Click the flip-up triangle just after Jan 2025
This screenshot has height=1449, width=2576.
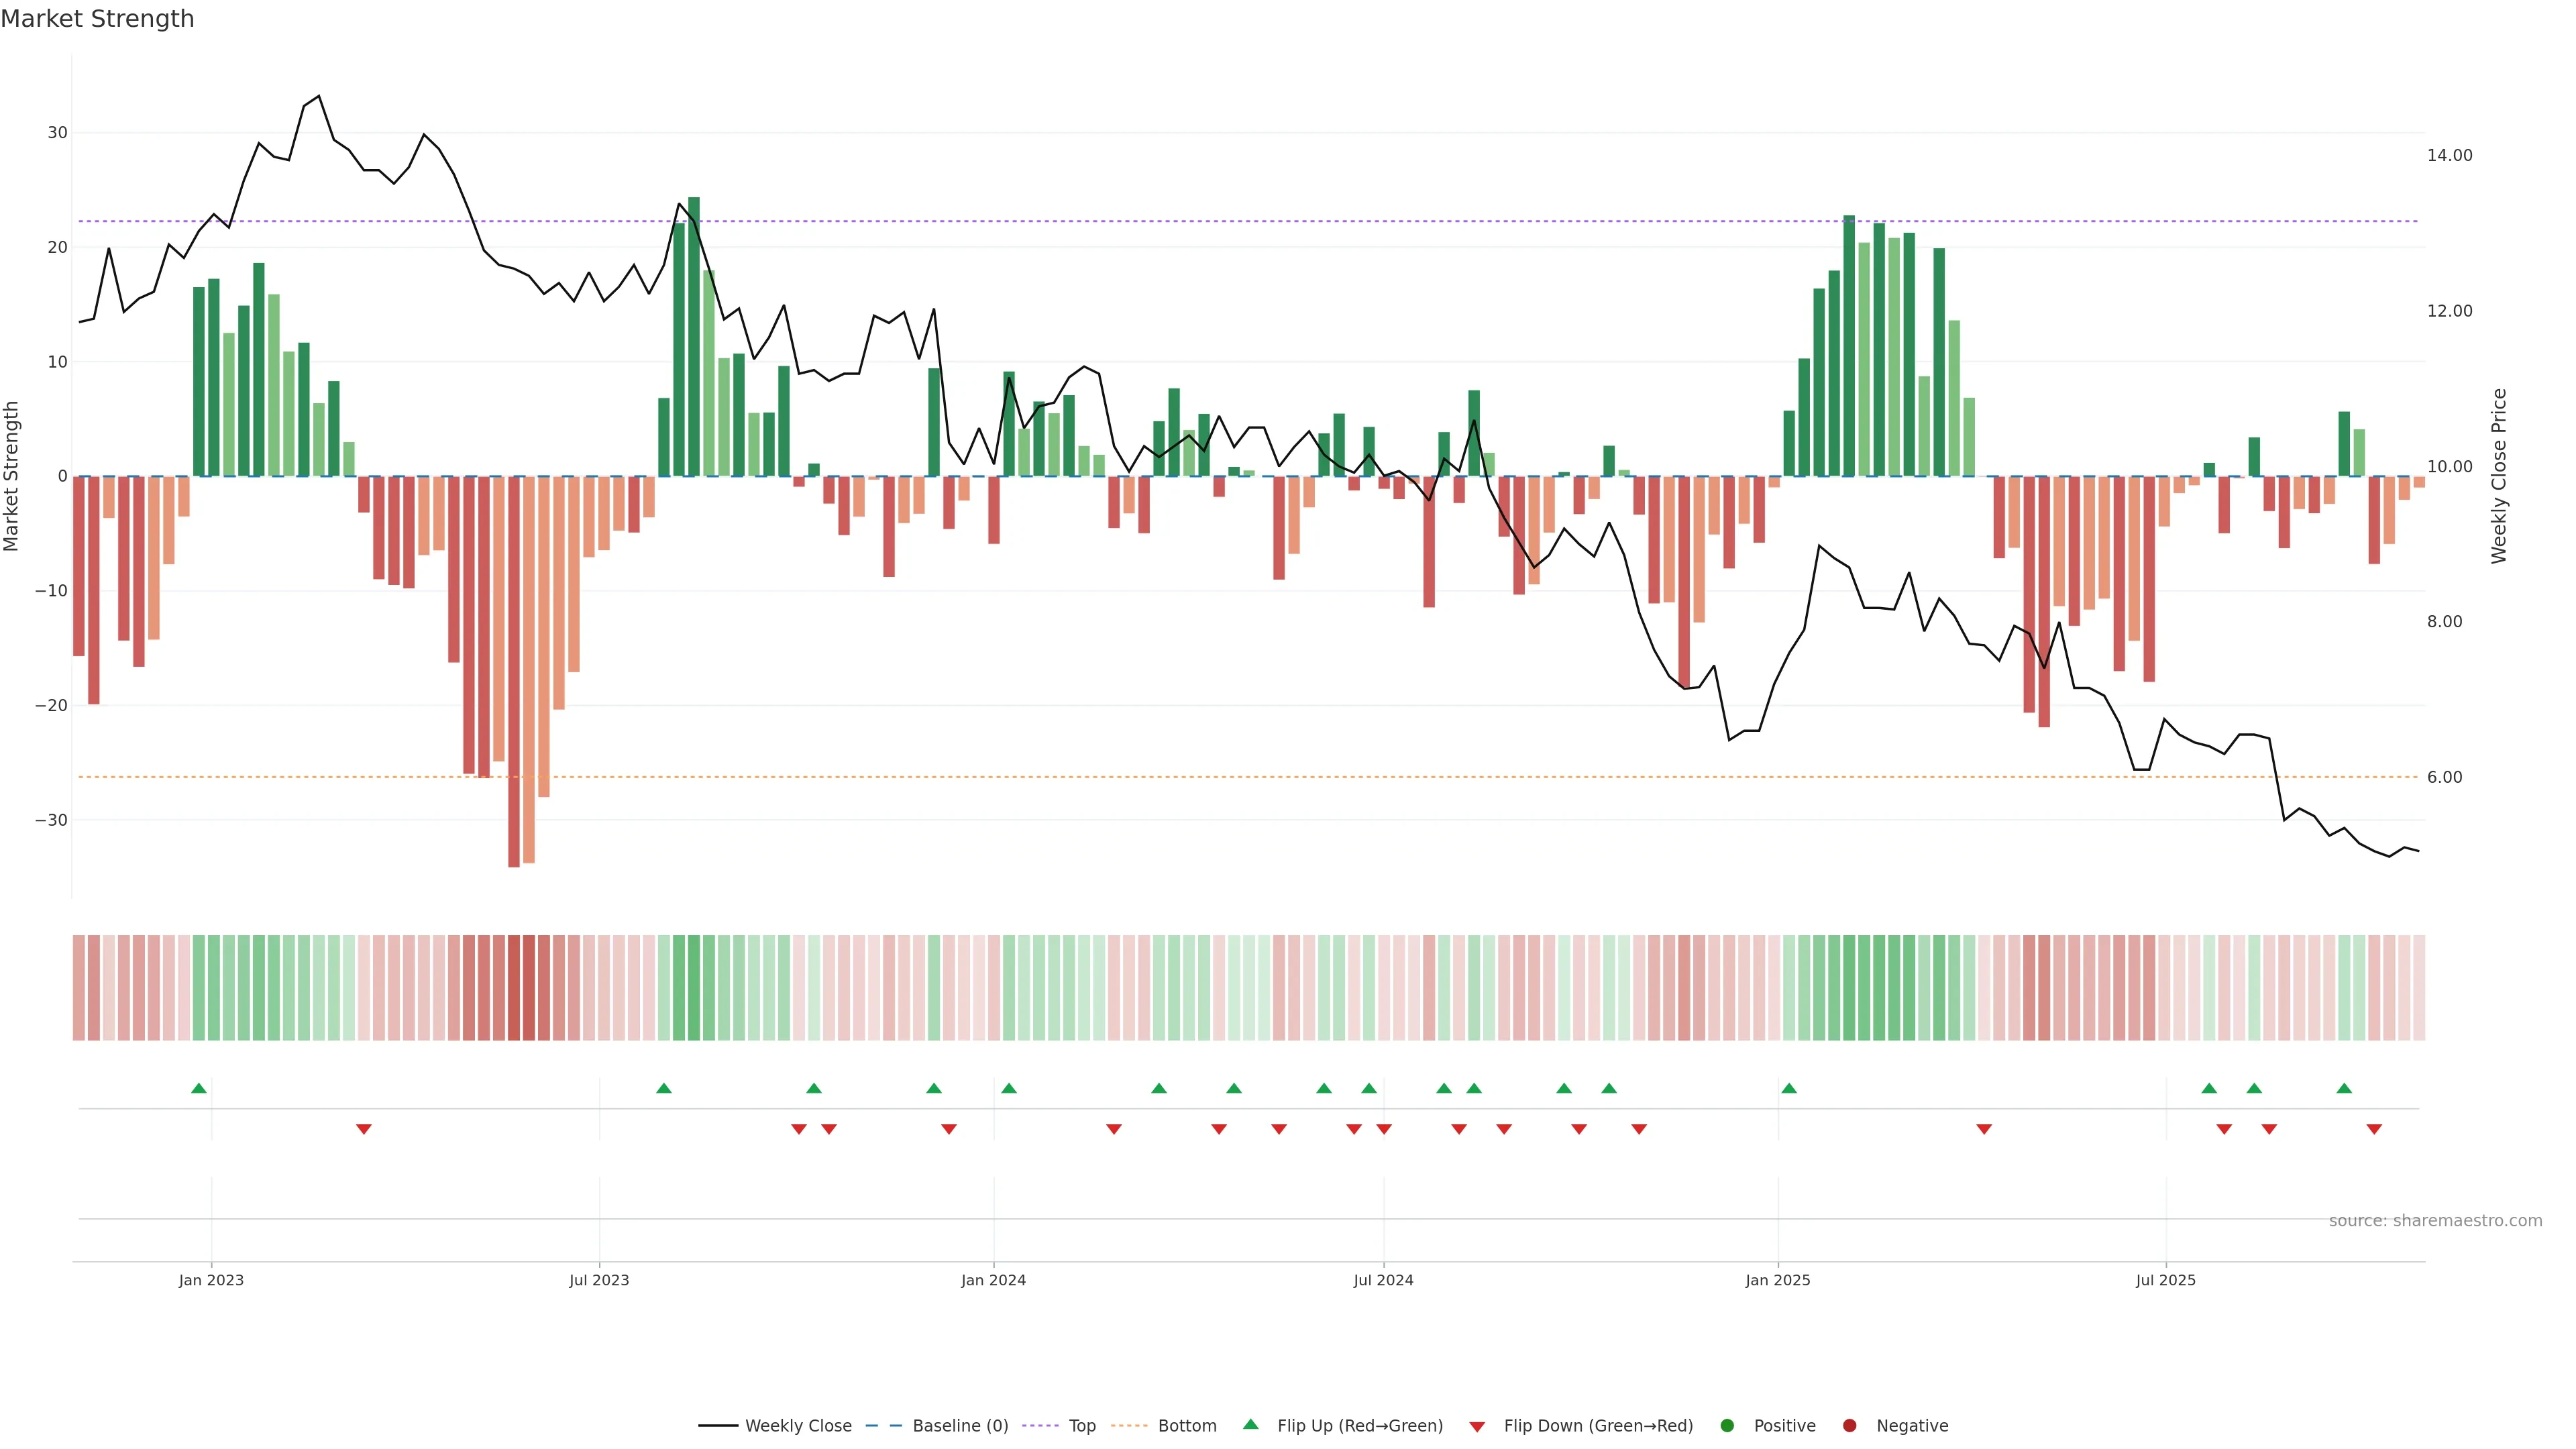pos(1789,1088)
